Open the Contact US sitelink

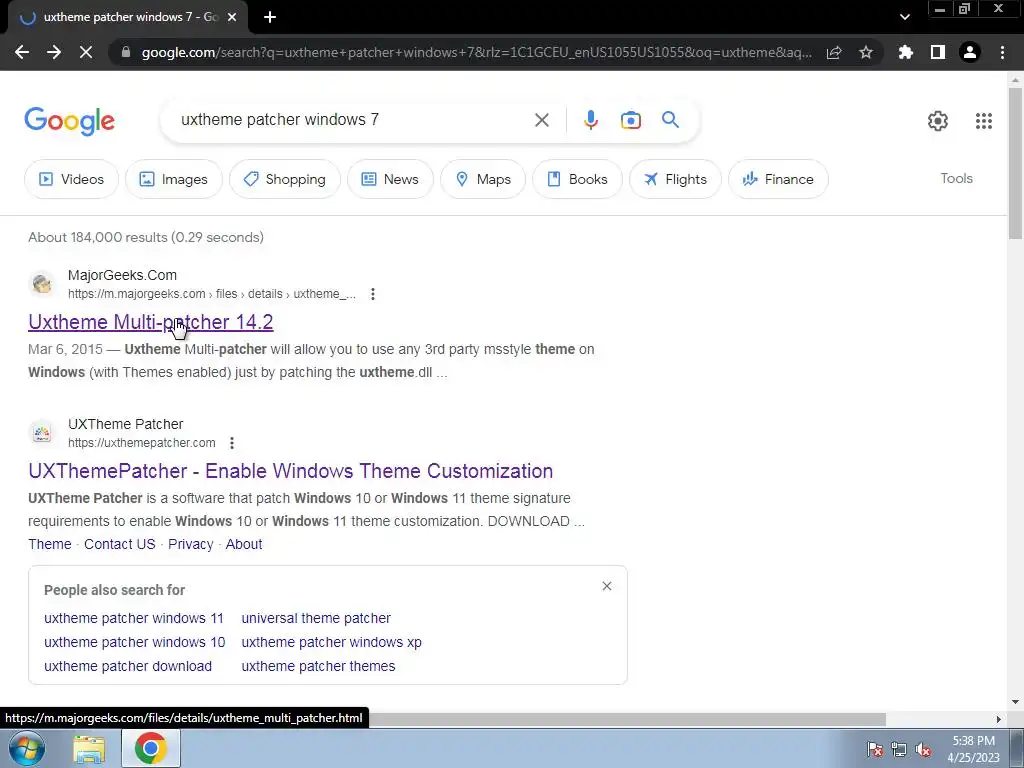(120, 544)
